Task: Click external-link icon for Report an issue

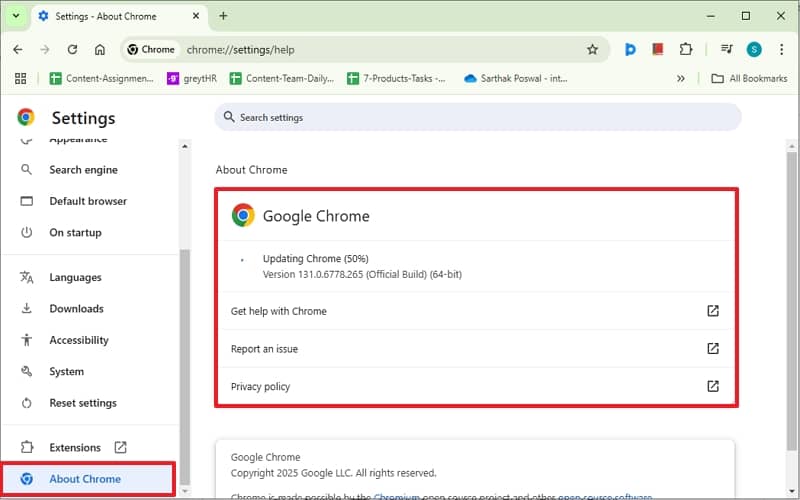Action: (x=713, y=348)
